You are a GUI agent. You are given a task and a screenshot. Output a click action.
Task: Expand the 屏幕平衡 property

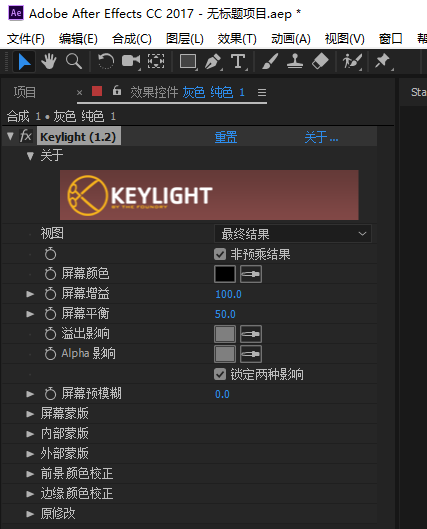pos(30,314)
